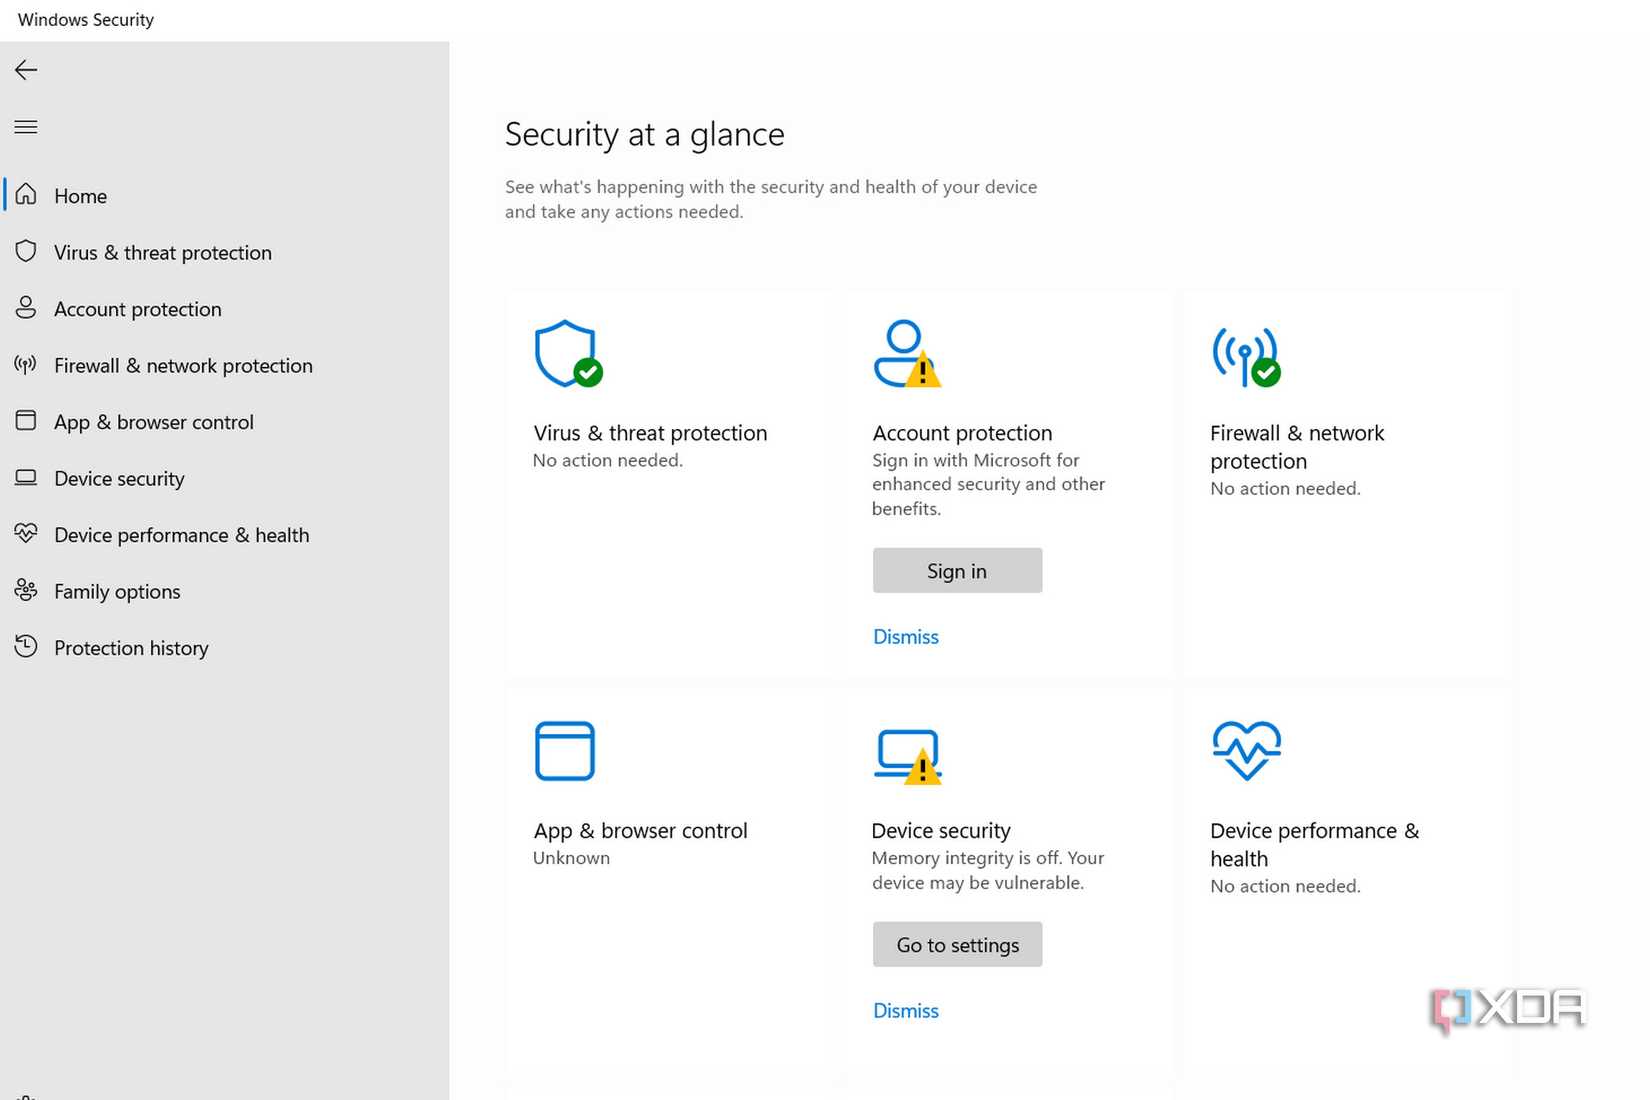Viewport: 1650px width, 1100px height.
Task: Click the back arrow at top left
Action: [25, 69]
